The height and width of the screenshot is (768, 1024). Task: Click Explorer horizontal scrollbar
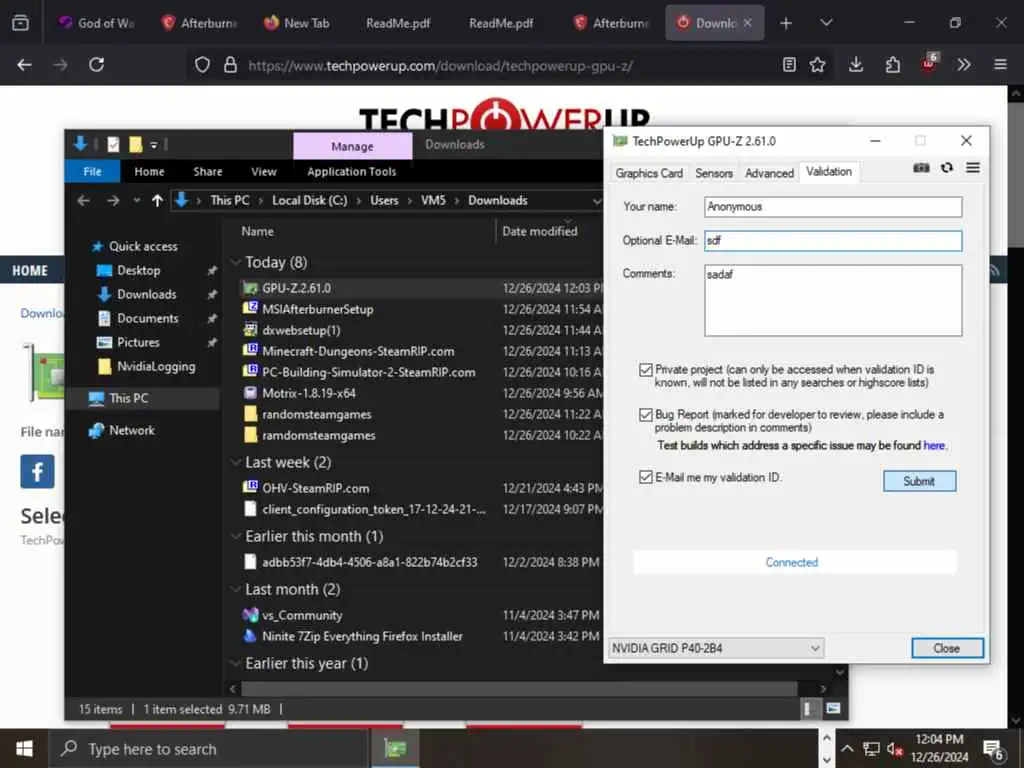(x=519, y=688)
